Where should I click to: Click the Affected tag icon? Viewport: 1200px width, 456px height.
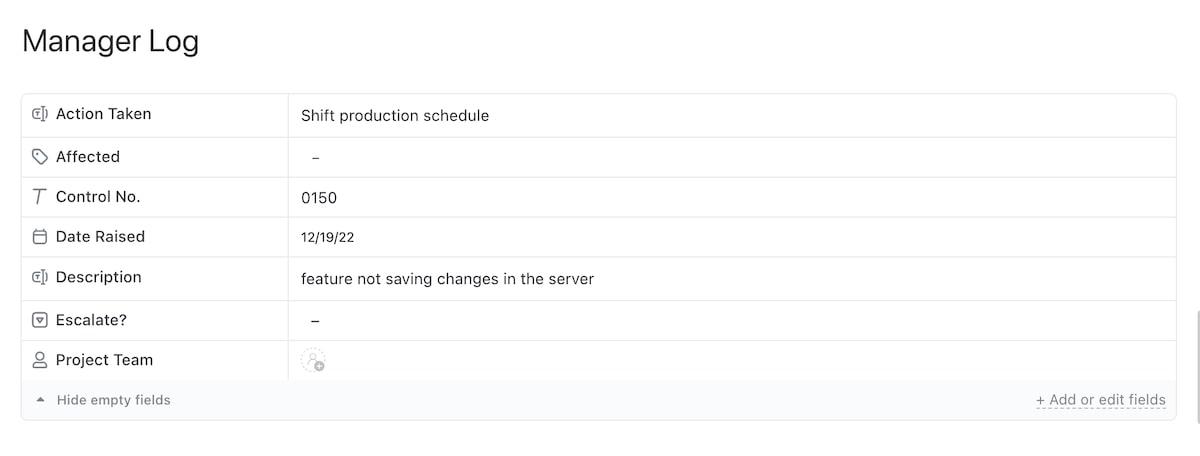40,157
